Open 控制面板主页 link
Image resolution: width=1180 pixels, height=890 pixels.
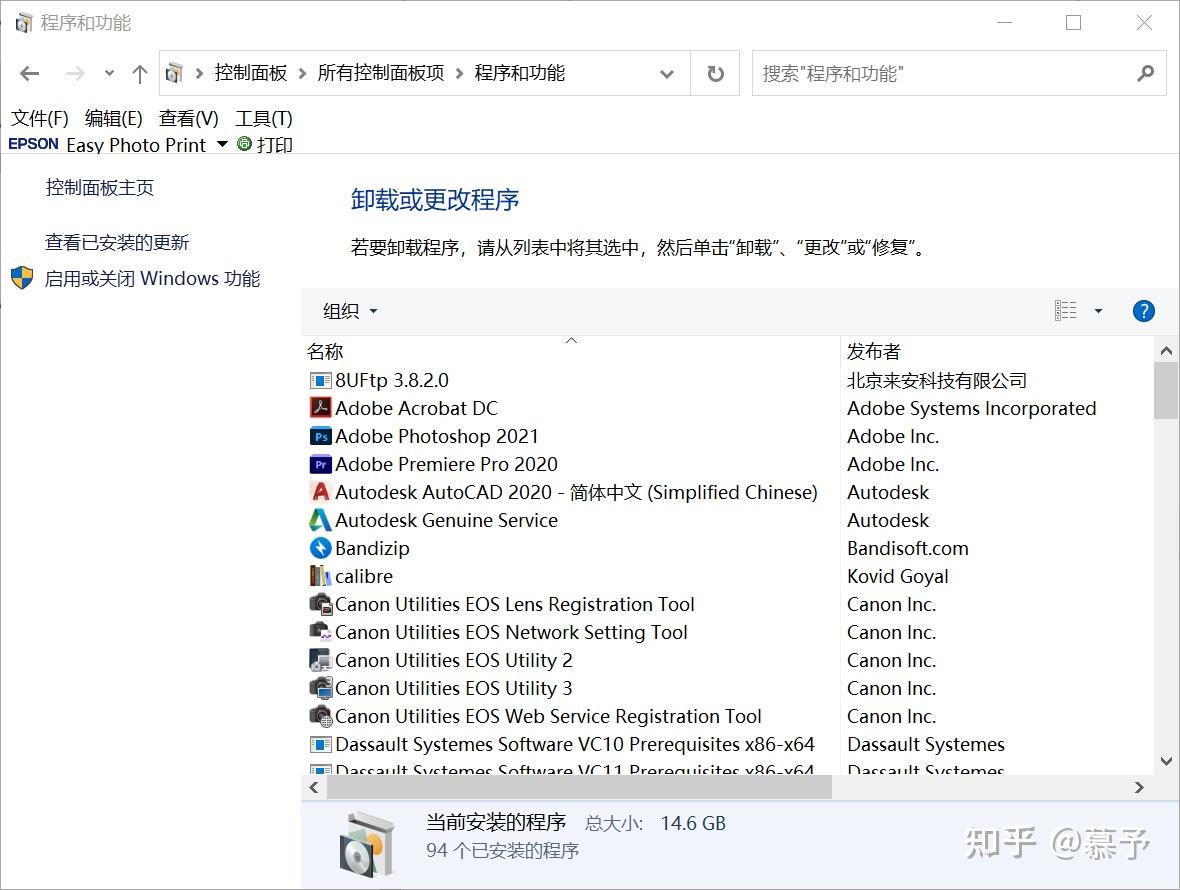click(99, 187)
